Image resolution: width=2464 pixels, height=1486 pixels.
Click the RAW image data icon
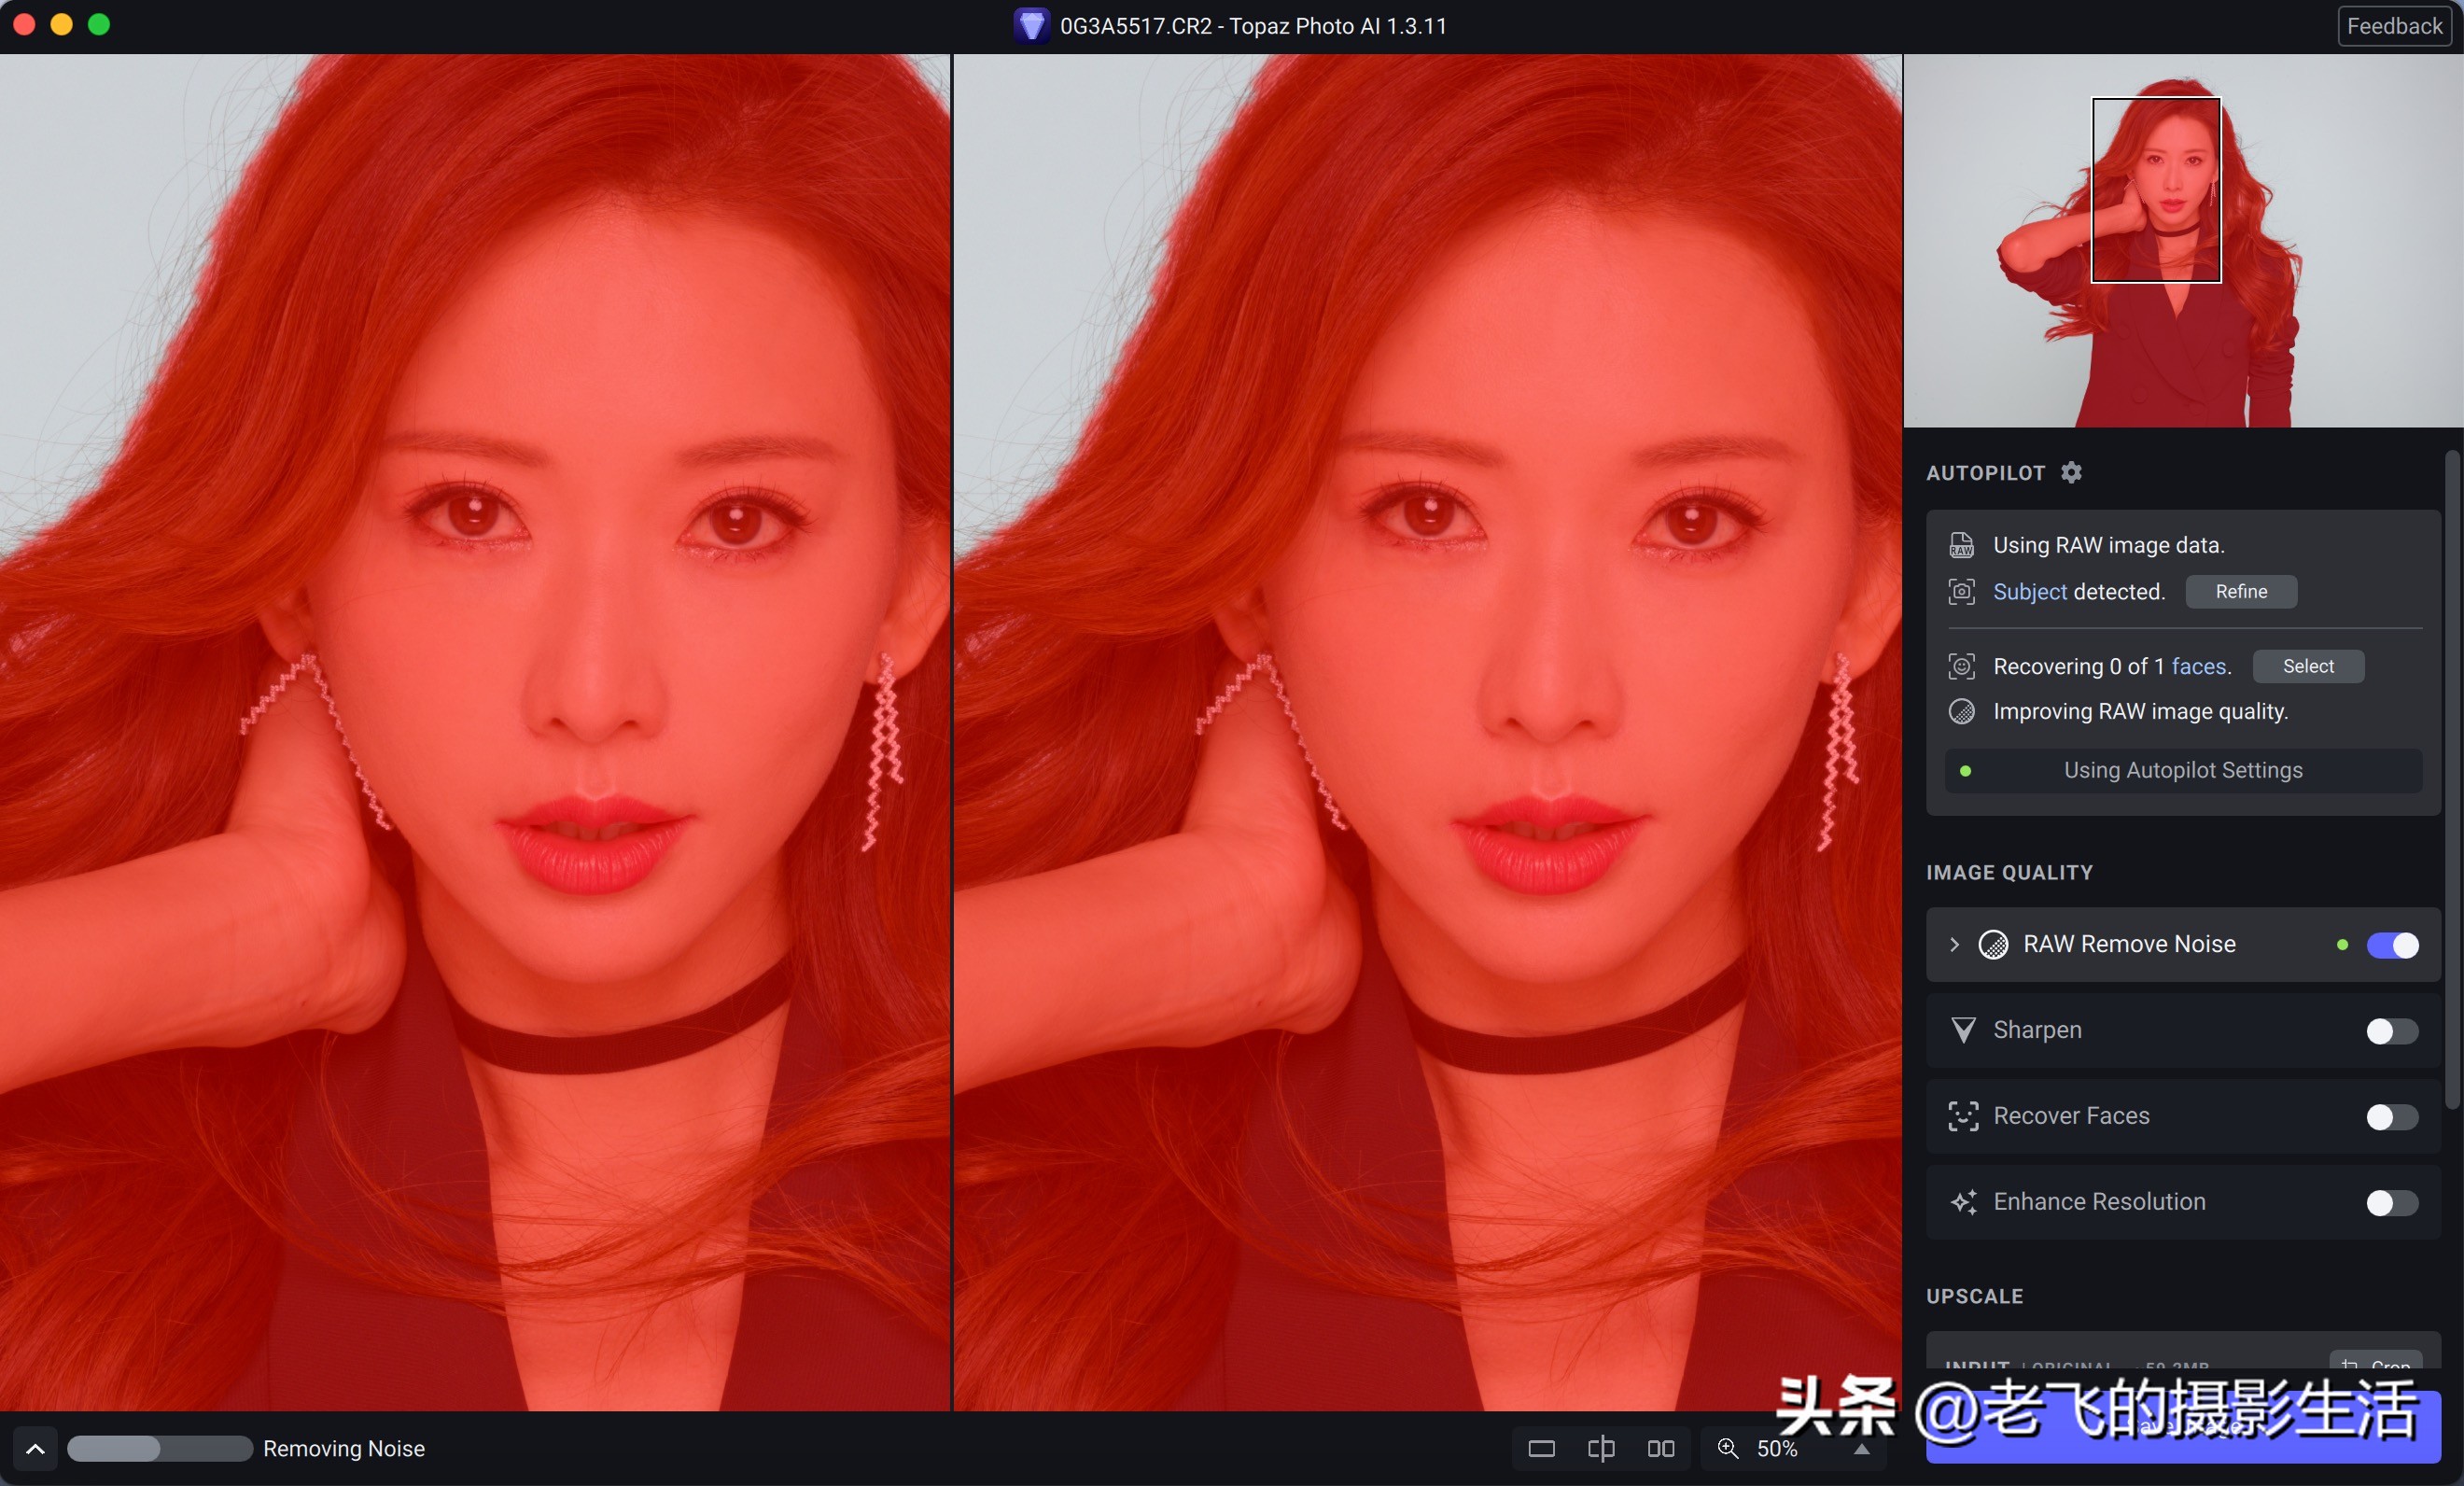click(1961, 544)
